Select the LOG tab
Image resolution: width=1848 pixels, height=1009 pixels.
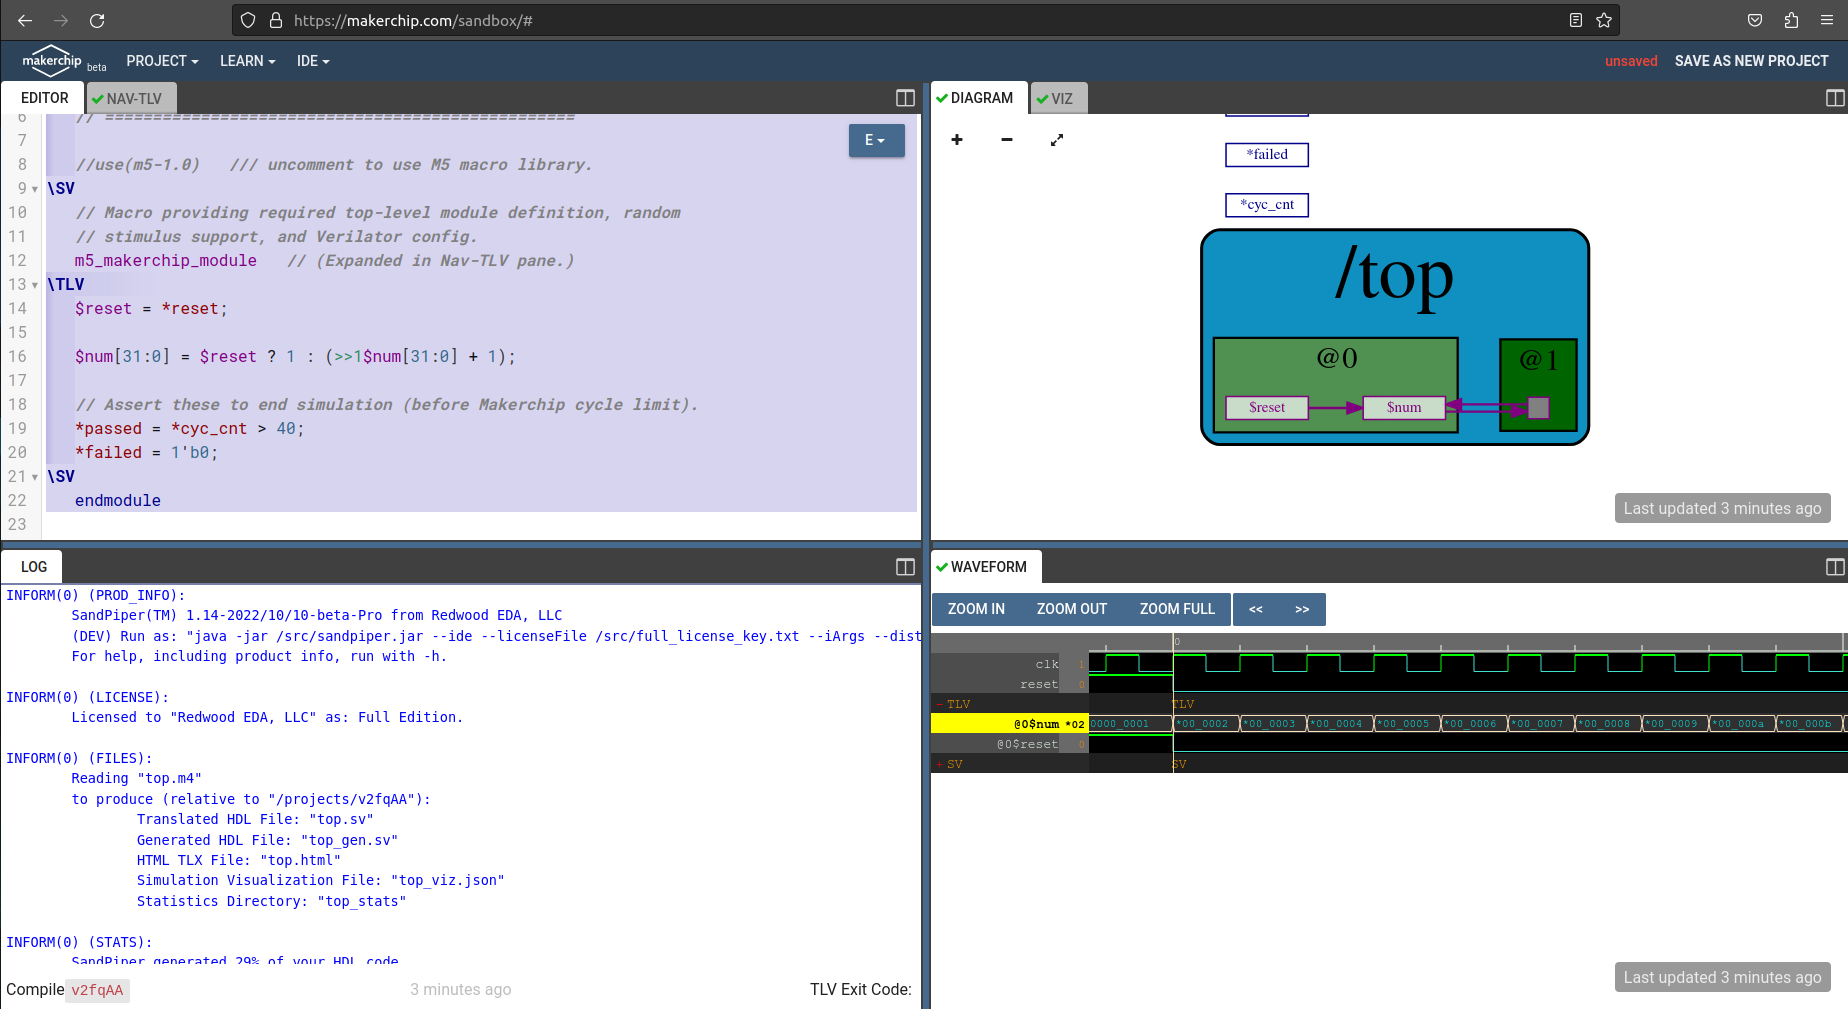coord(34,567)
